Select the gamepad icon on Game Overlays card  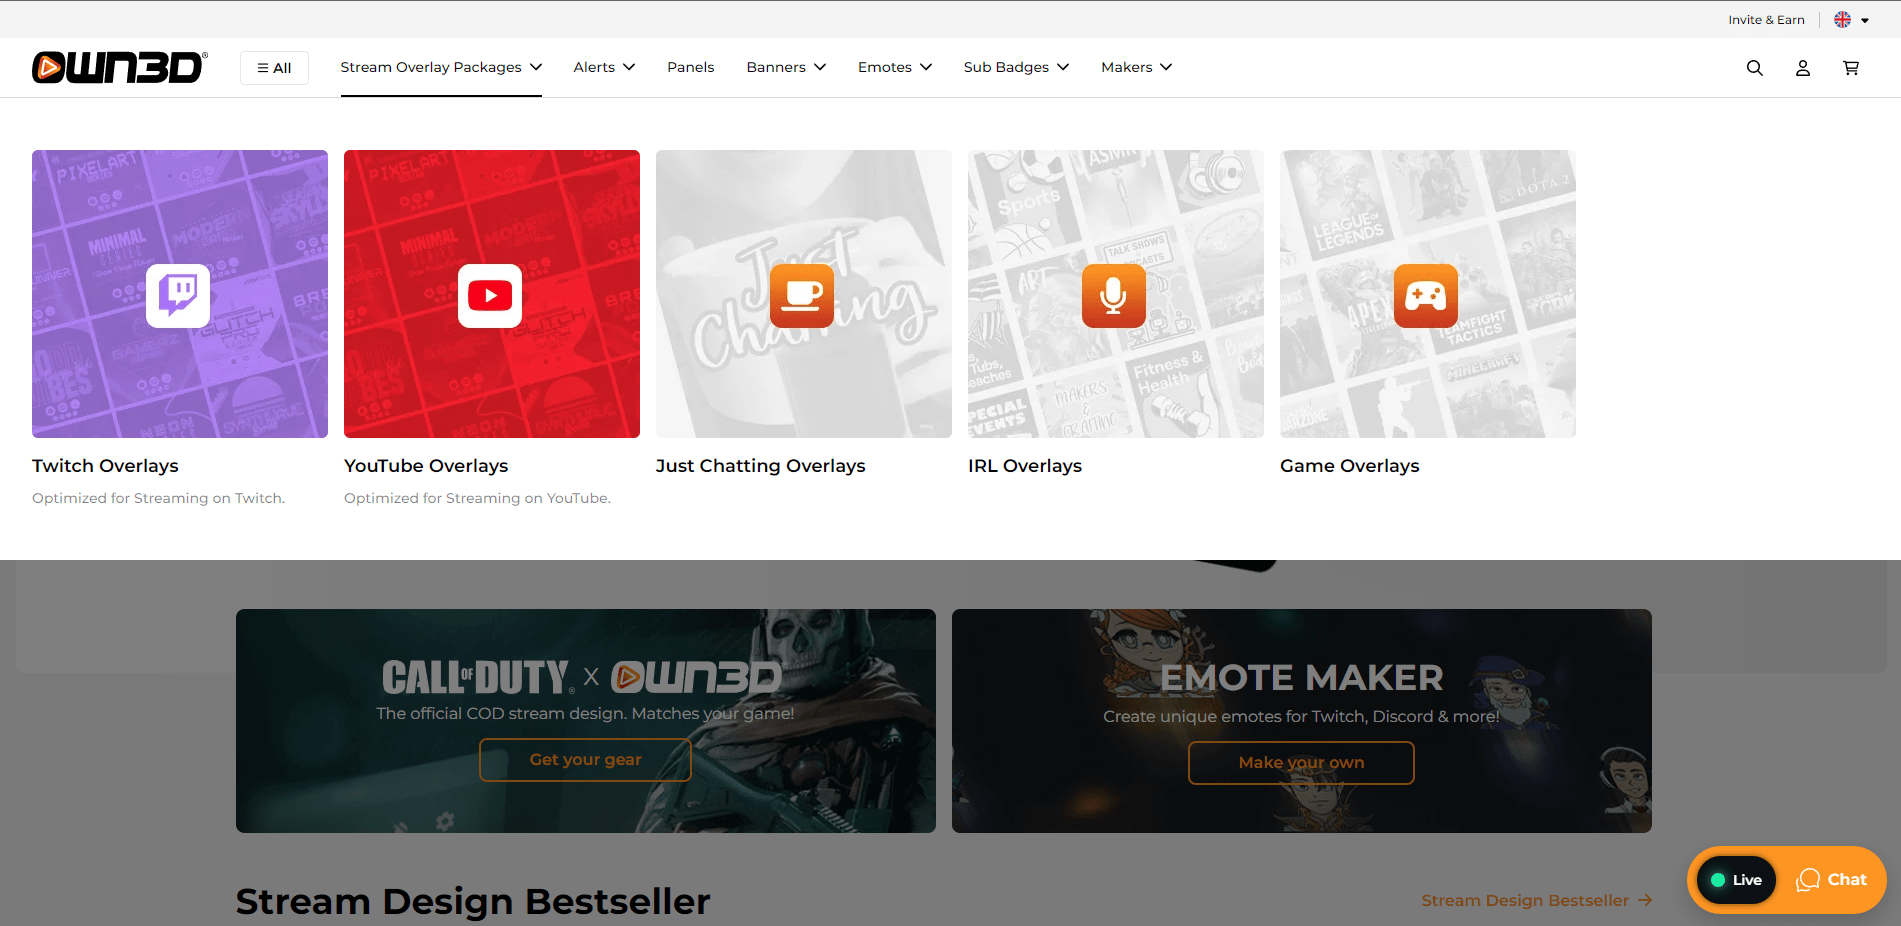click(1426, 295)
